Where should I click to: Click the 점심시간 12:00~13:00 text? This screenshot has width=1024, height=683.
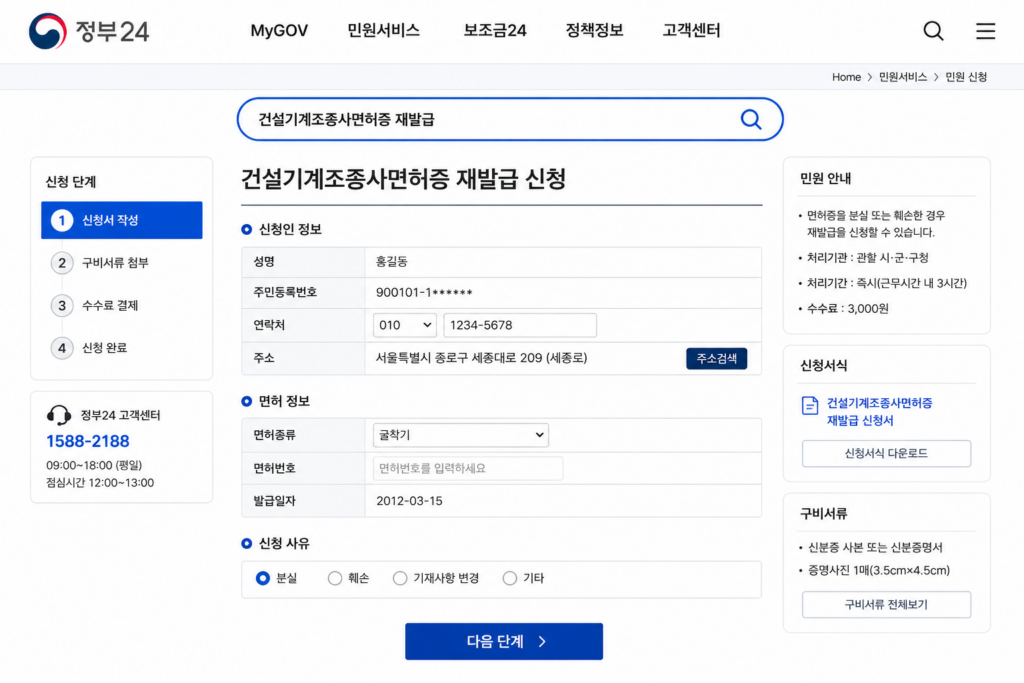click(100, 483)
